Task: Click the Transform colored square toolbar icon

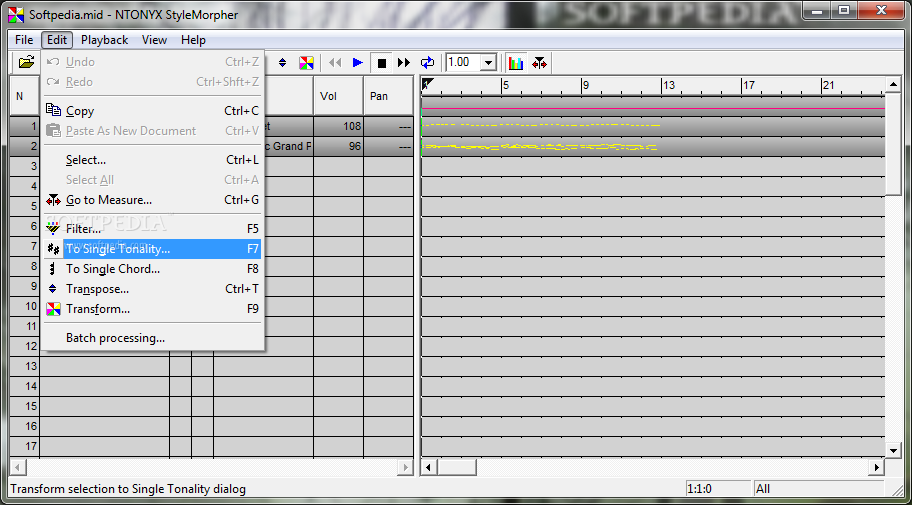Action: coord(307,62)
